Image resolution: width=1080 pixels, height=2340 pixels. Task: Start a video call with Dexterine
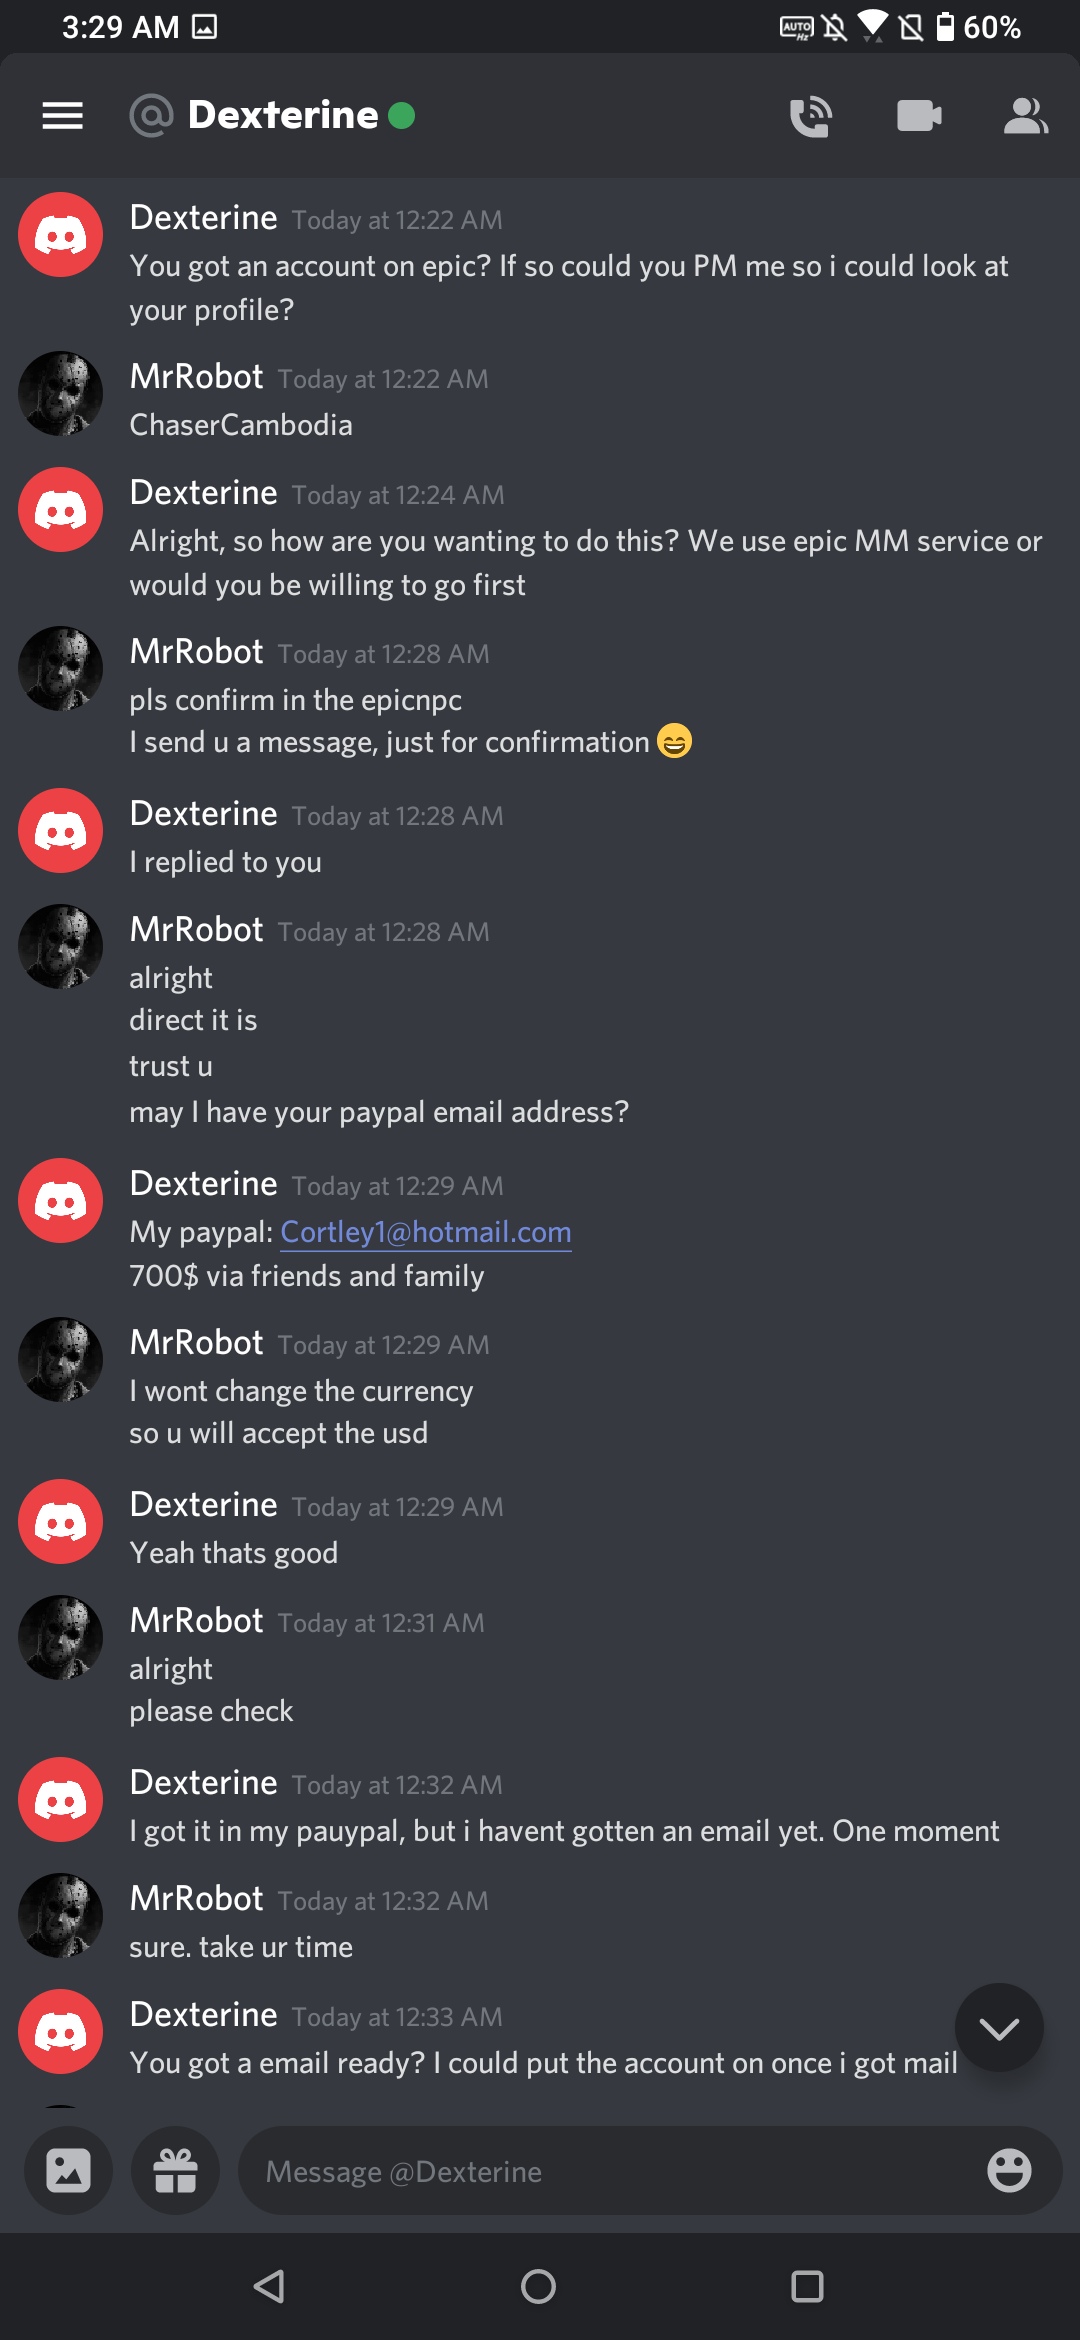(x=919, y=116)
